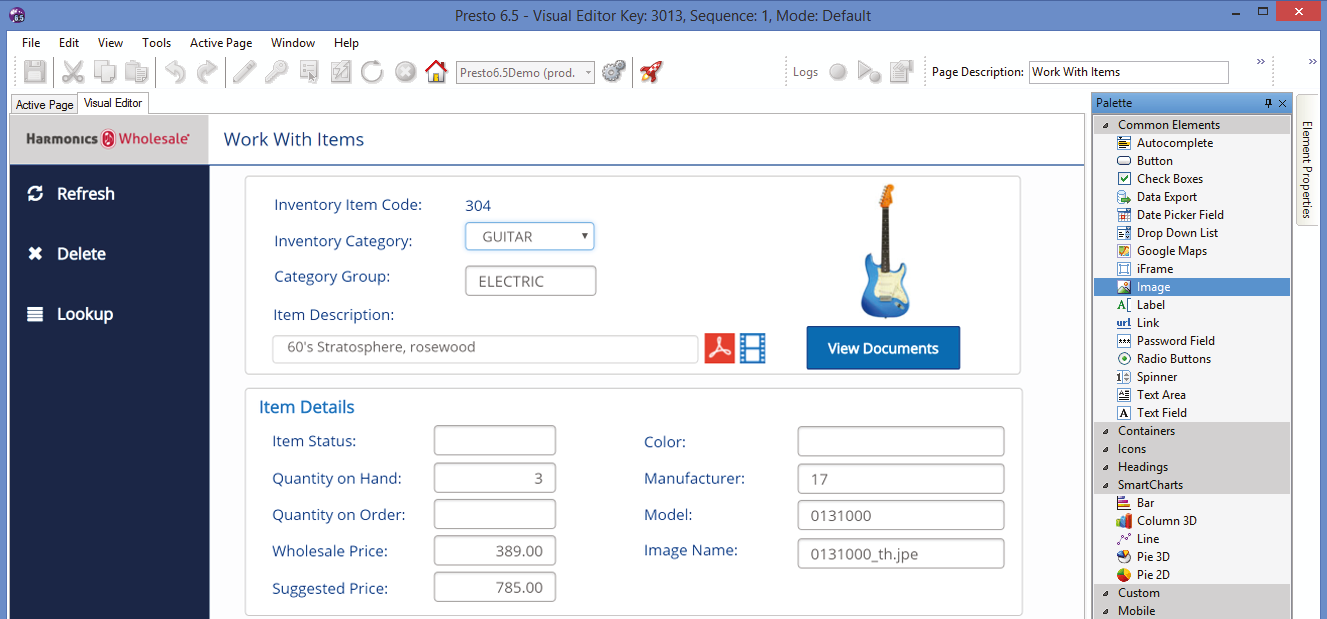Viewport: 1327px width, 619px height.
Task: Open the Edit menu
Action: click(69, 43)
